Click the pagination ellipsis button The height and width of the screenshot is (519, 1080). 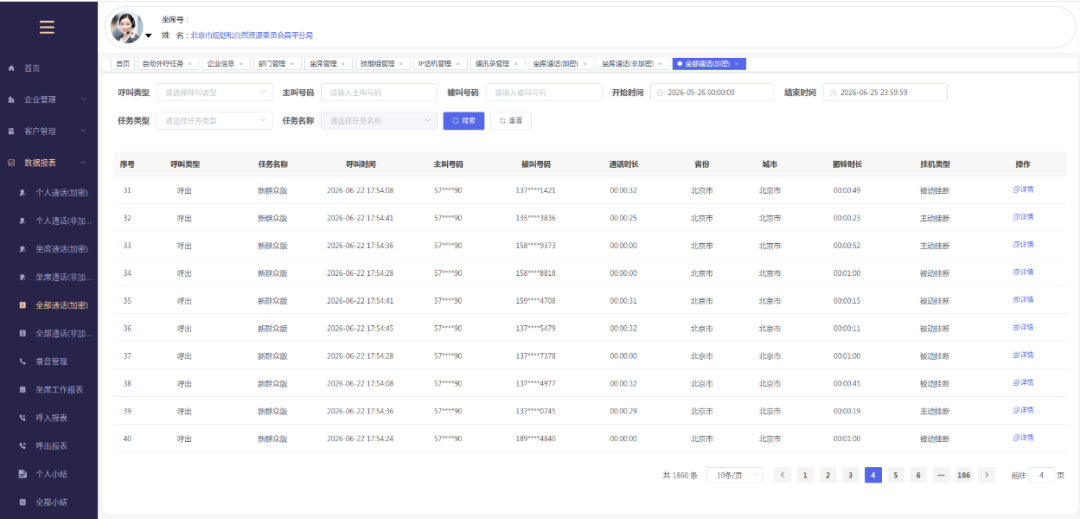(941, 475)
